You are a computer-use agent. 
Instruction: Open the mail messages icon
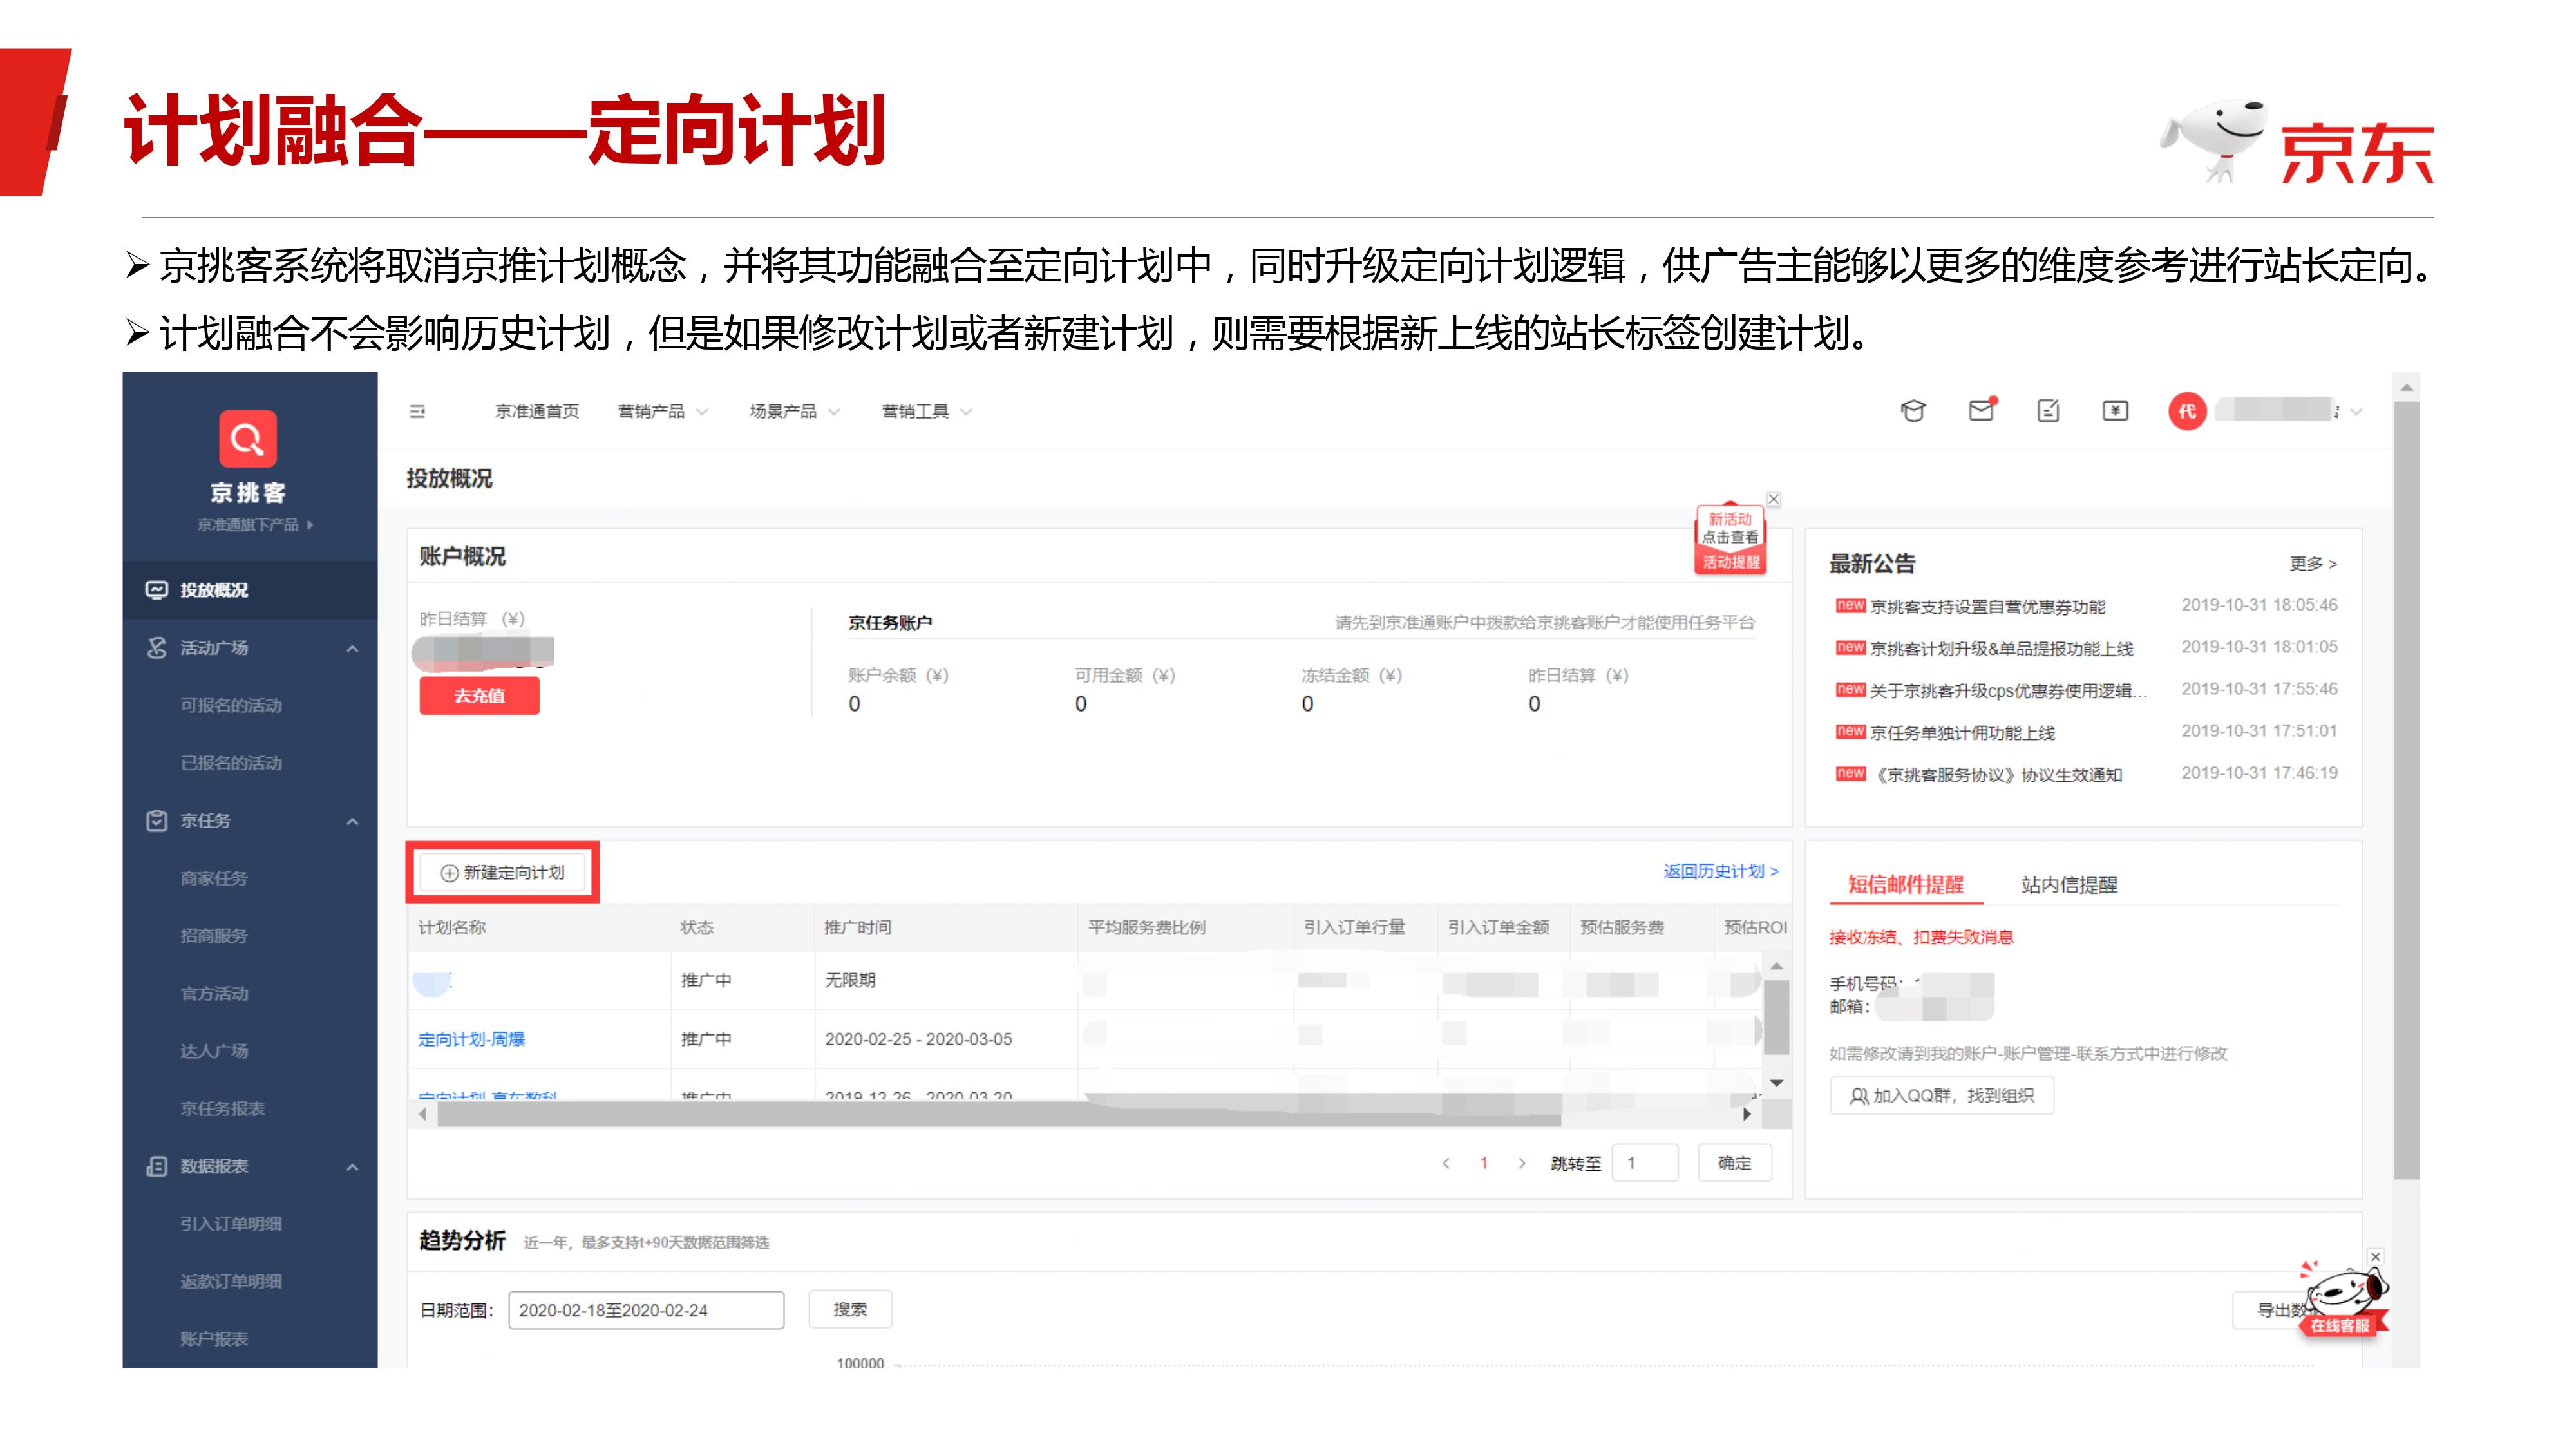coord(1981,410)
